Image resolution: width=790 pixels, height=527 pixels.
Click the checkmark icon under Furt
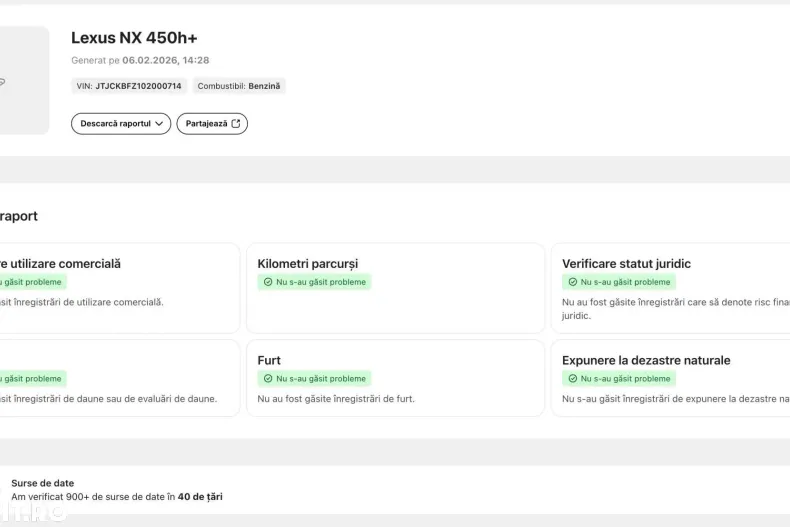(x=268, y=379)
